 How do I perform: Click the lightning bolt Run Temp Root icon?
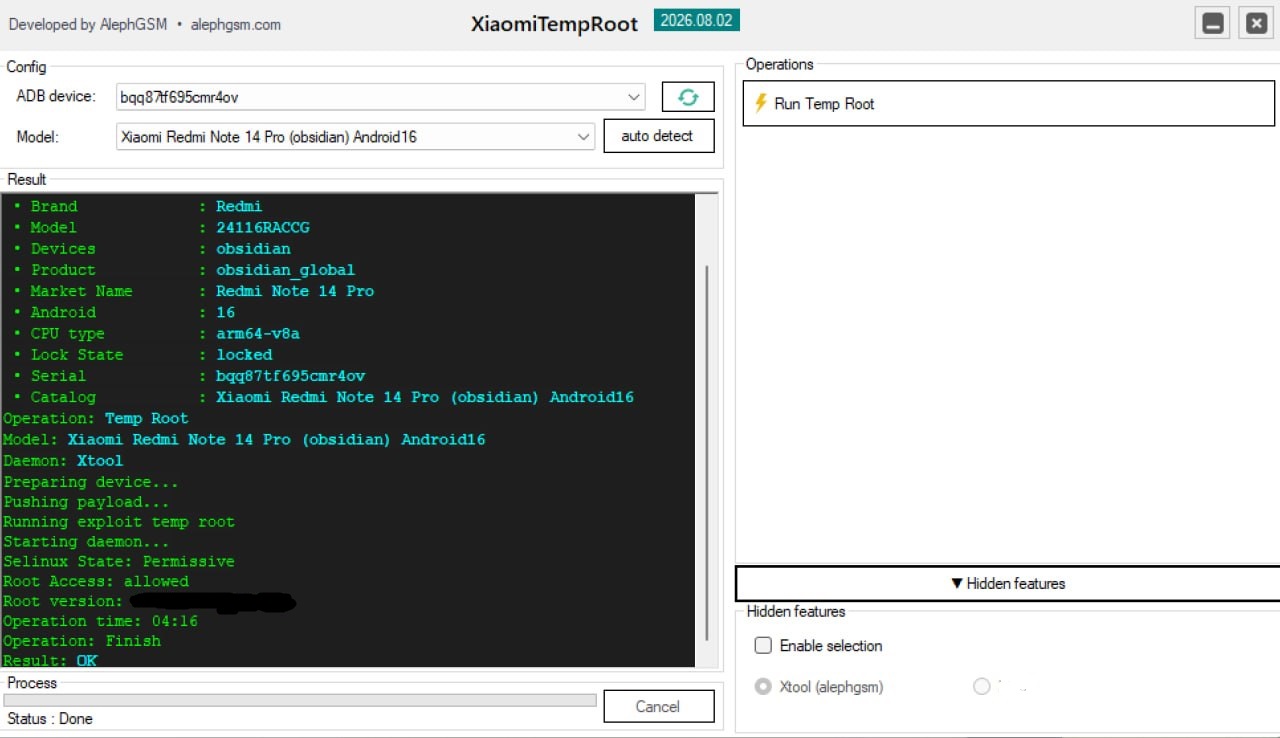761,103
